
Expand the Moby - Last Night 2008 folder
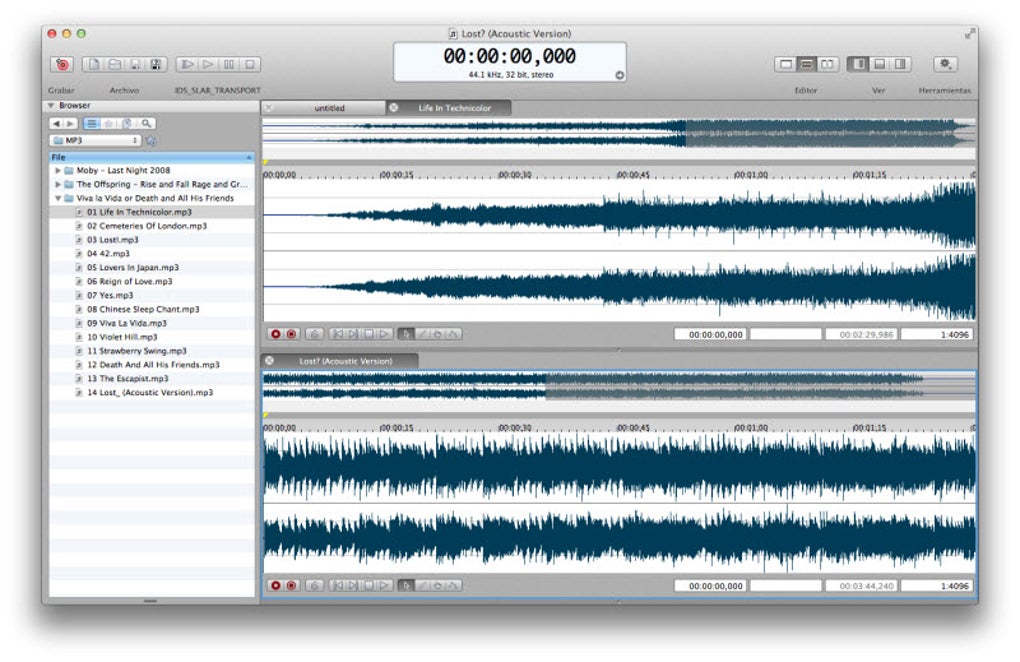[x=58, y=171]
